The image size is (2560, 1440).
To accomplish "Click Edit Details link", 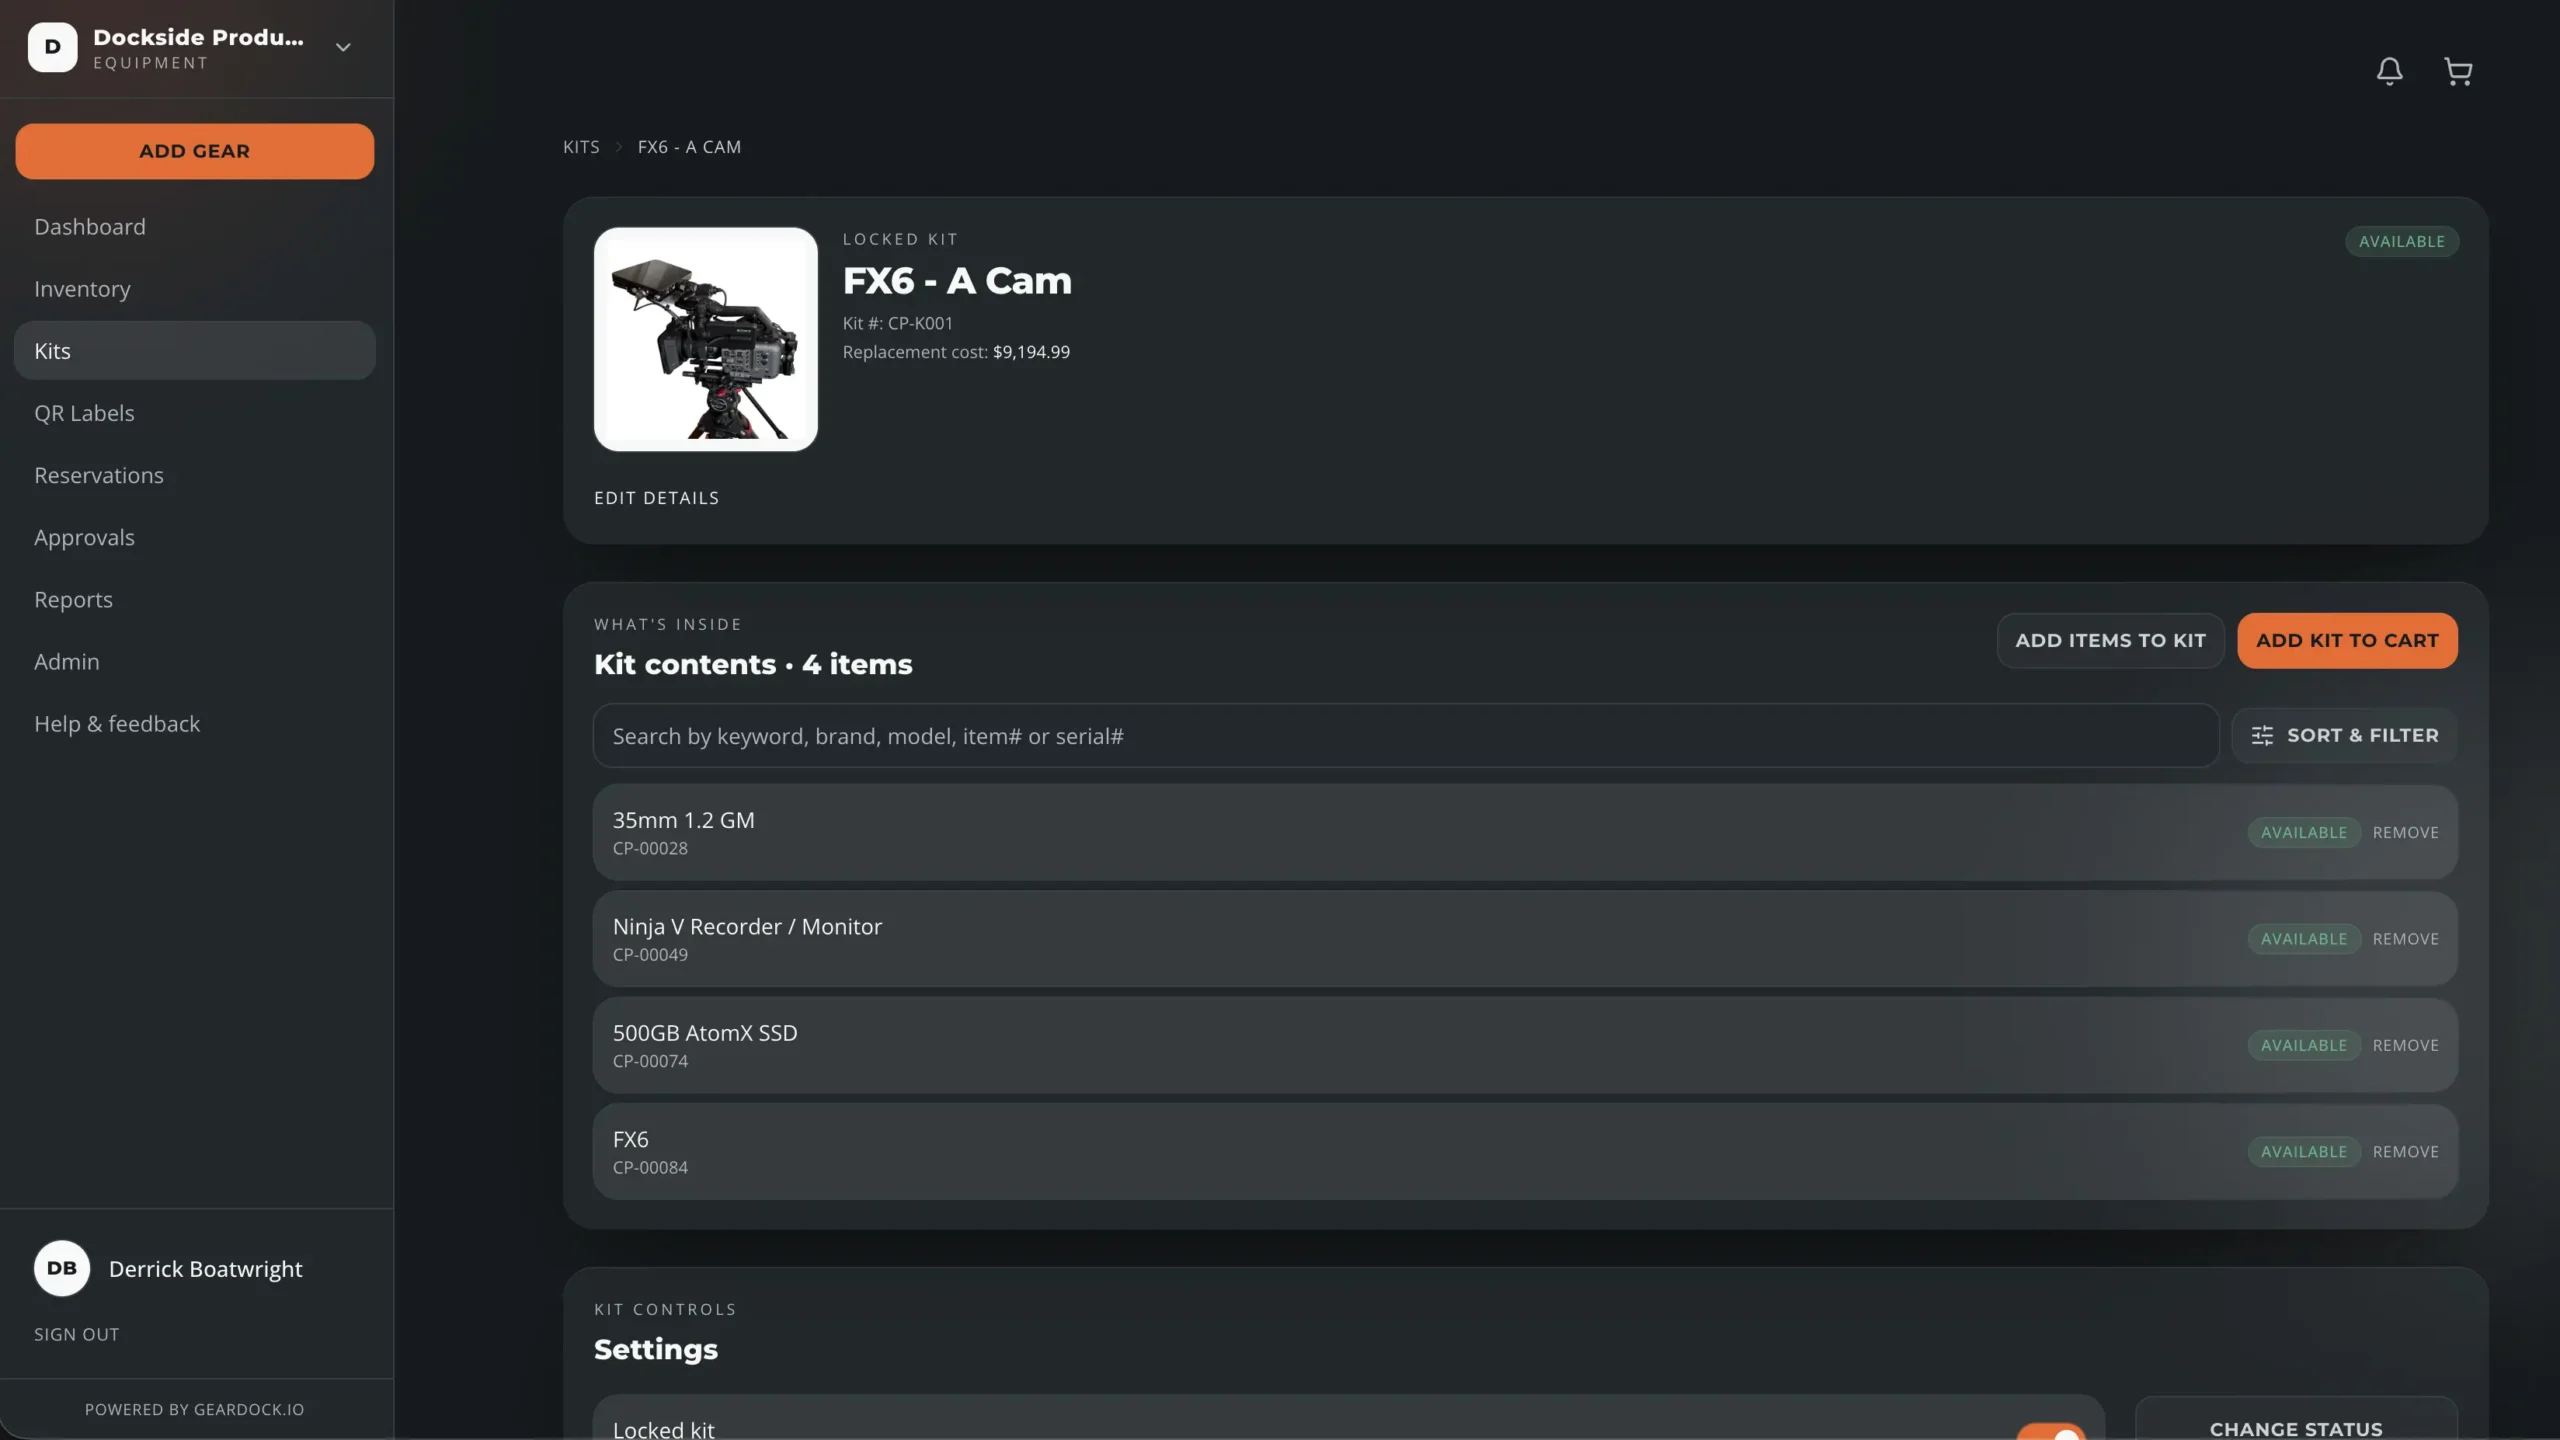I will coord(656,498).
